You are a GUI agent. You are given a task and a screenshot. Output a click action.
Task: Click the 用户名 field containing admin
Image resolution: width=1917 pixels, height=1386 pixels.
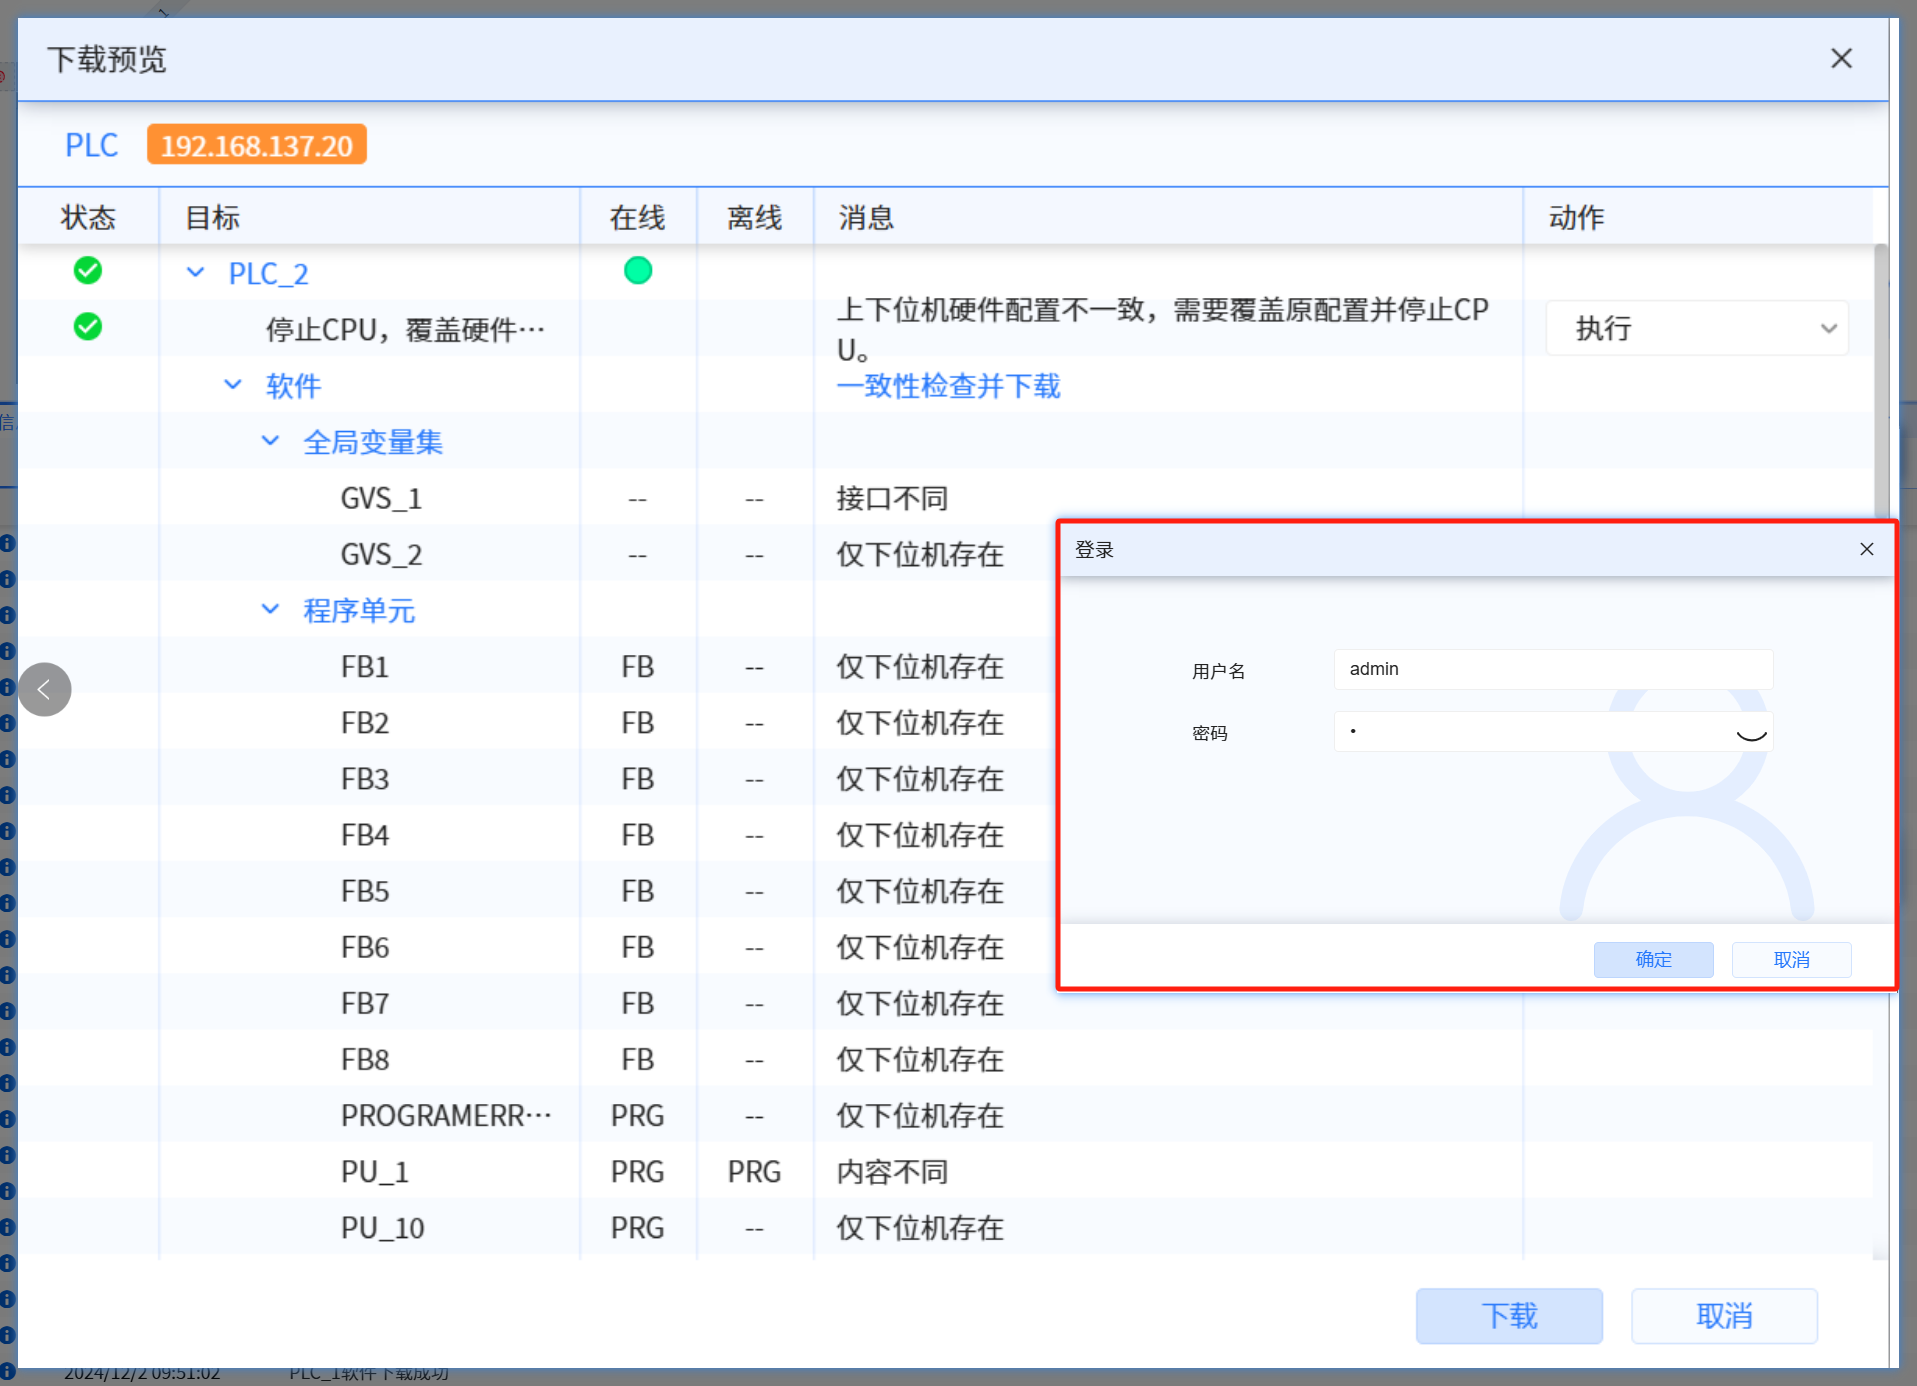(x=1551, y=668)
